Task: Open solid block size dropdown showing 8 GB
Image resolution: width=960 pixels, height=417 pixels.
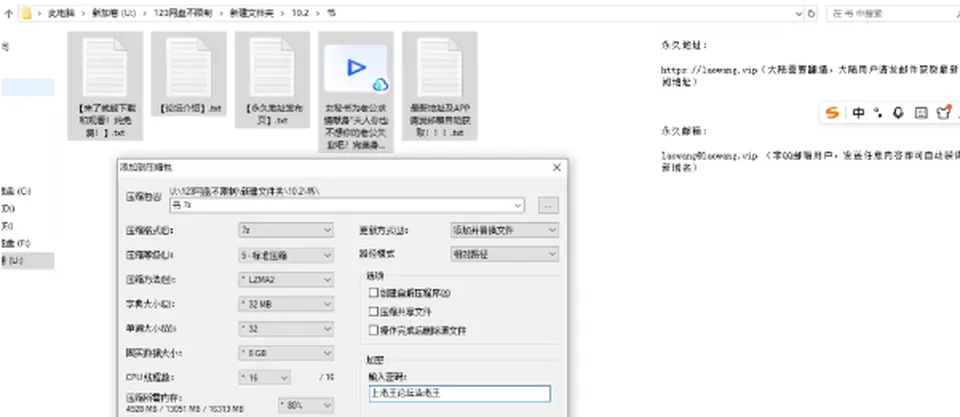Action: pyautogui.click(x=286, y=353)
